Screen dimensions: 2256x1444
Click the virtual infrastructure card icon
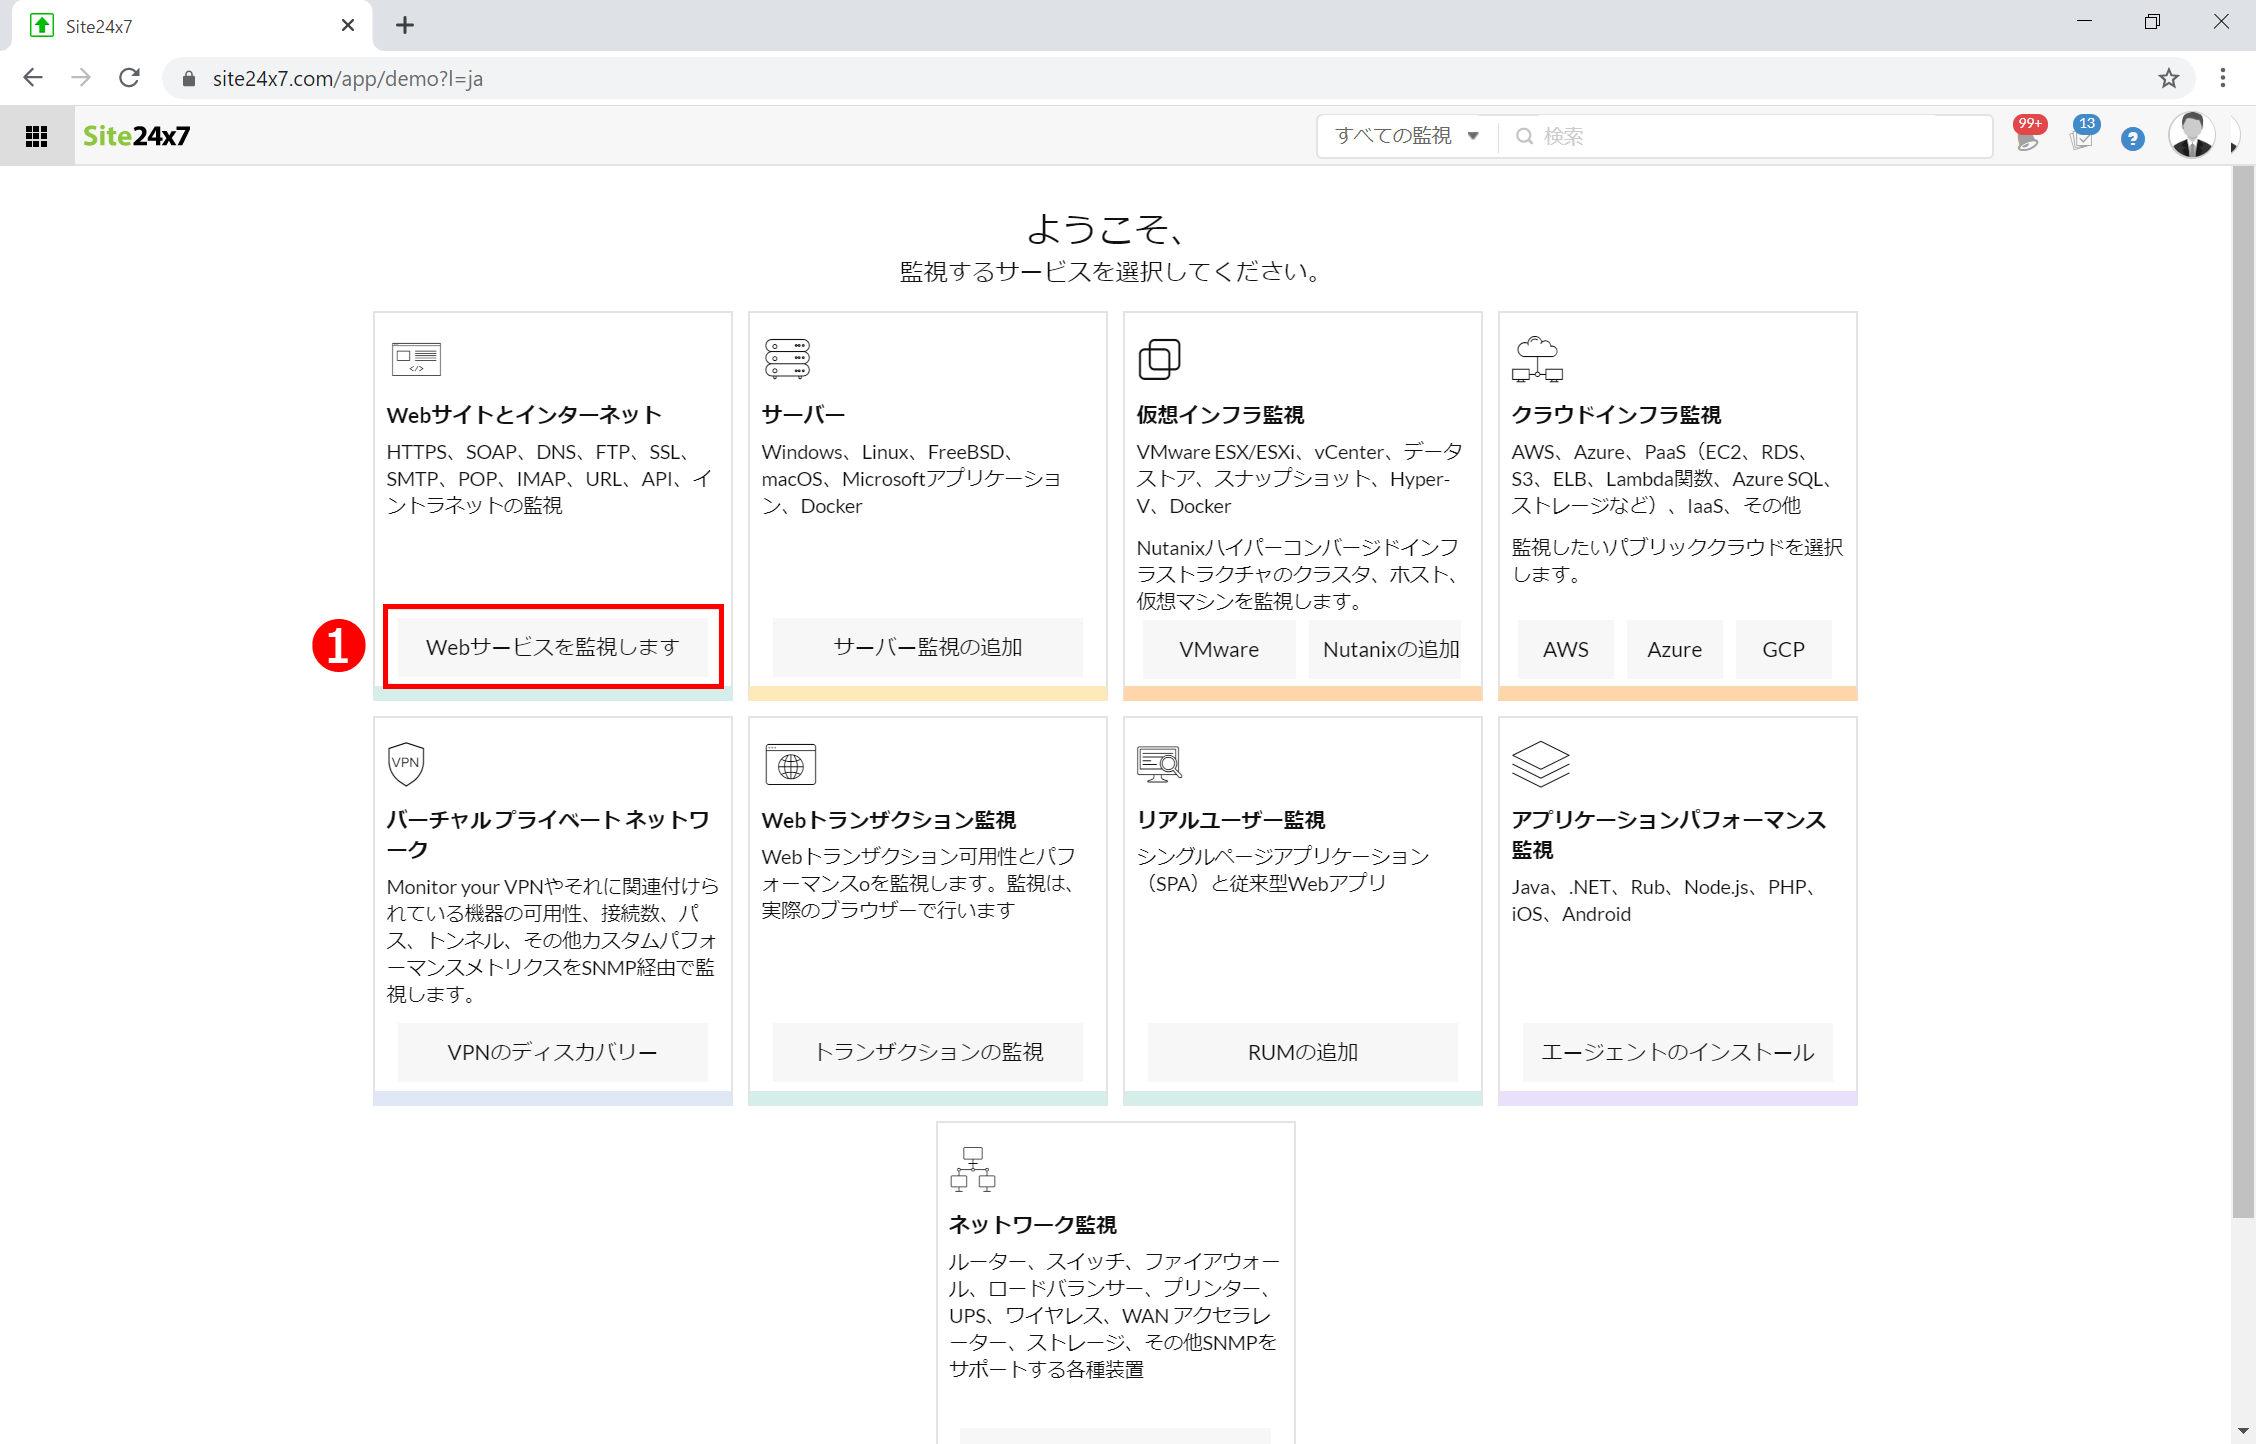click(x=1160, y=359)
